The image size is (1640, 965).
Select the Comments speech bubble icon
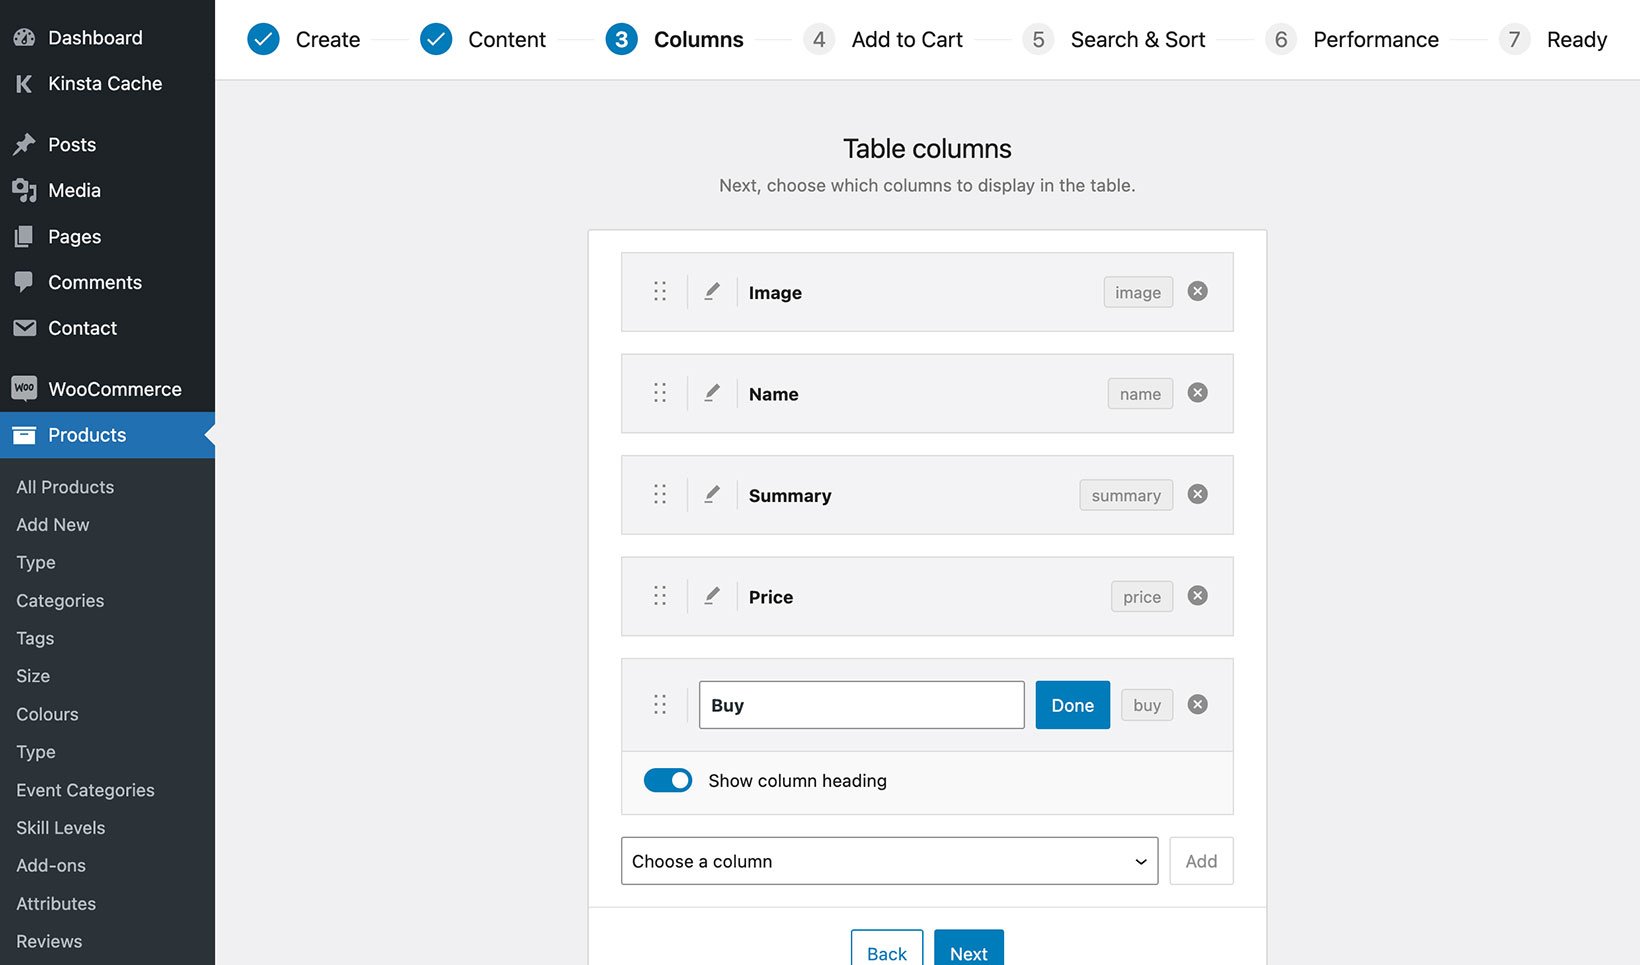[x=24, y=282]
